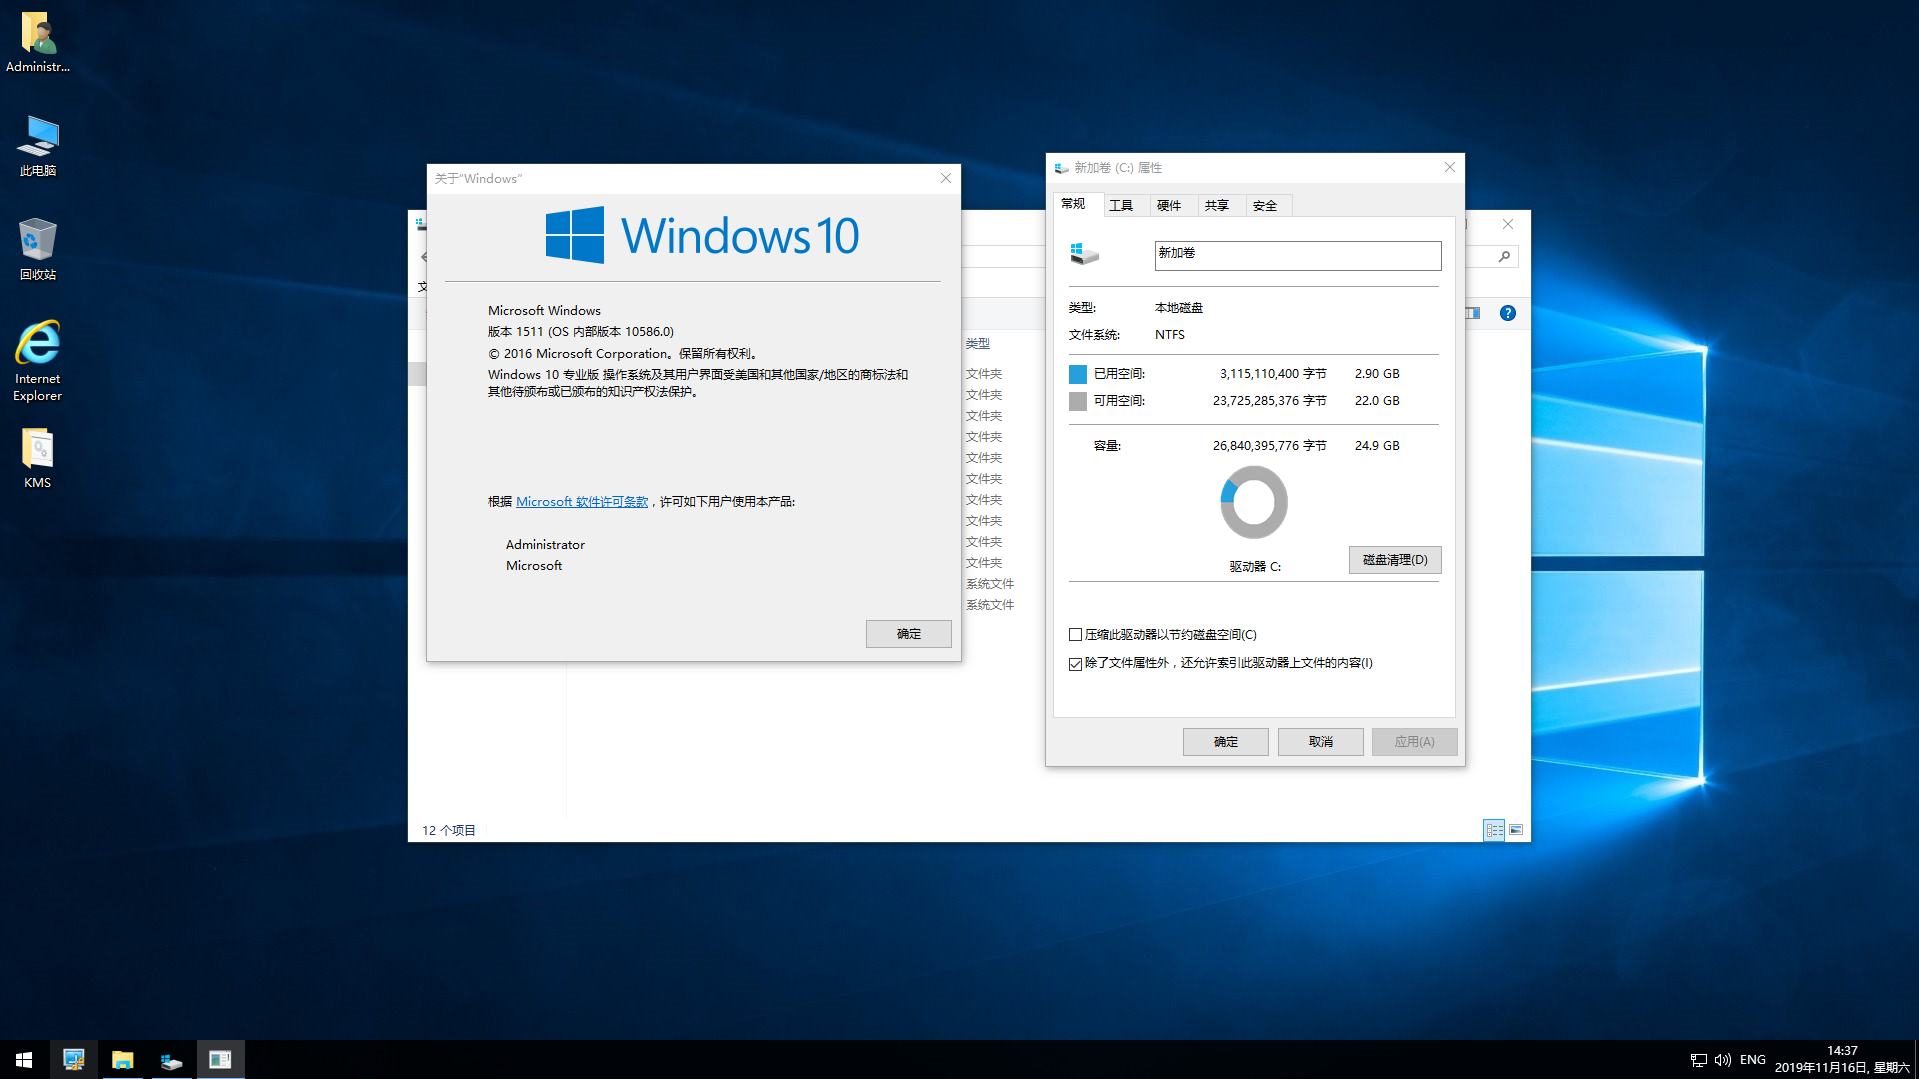
Task: Click the 驱动器 C: label under chart
Action: tap(1255, 567)
